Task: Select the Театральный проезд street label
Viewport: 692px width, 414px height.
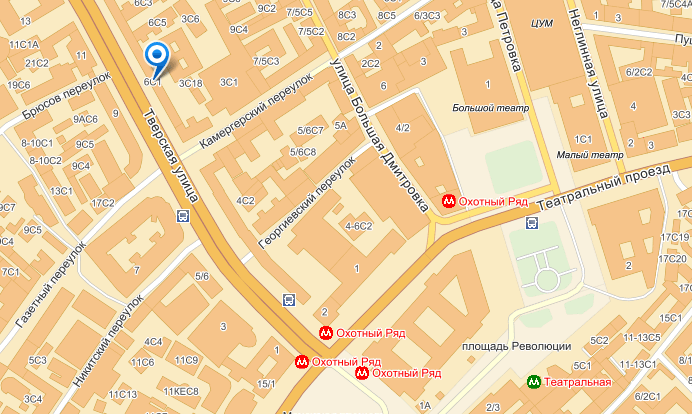Action: pyautogui.click(x=603, y=187)
